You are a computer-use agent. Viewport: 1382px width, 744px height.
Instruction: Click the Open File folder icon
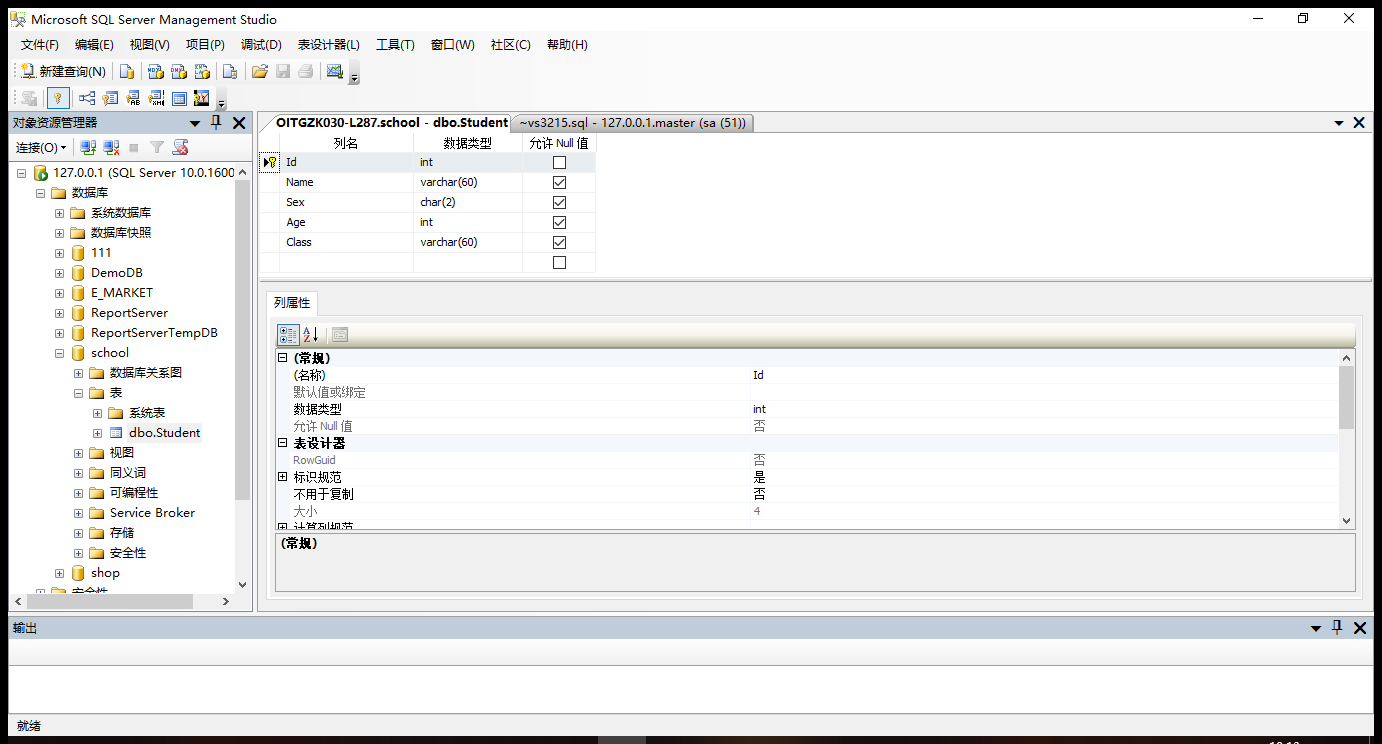260,71
